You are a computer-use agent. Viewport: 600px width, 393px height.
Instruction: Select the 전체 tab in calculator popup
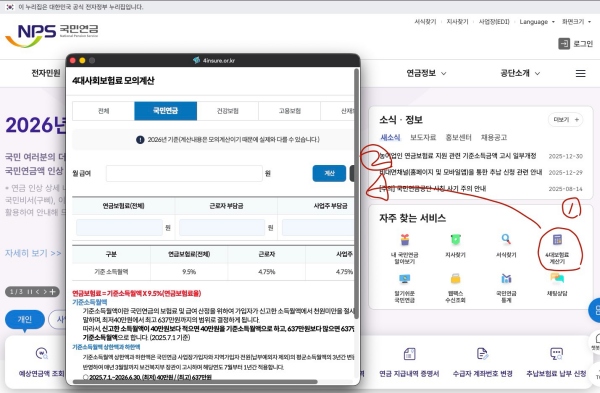[x=103, y=111]
